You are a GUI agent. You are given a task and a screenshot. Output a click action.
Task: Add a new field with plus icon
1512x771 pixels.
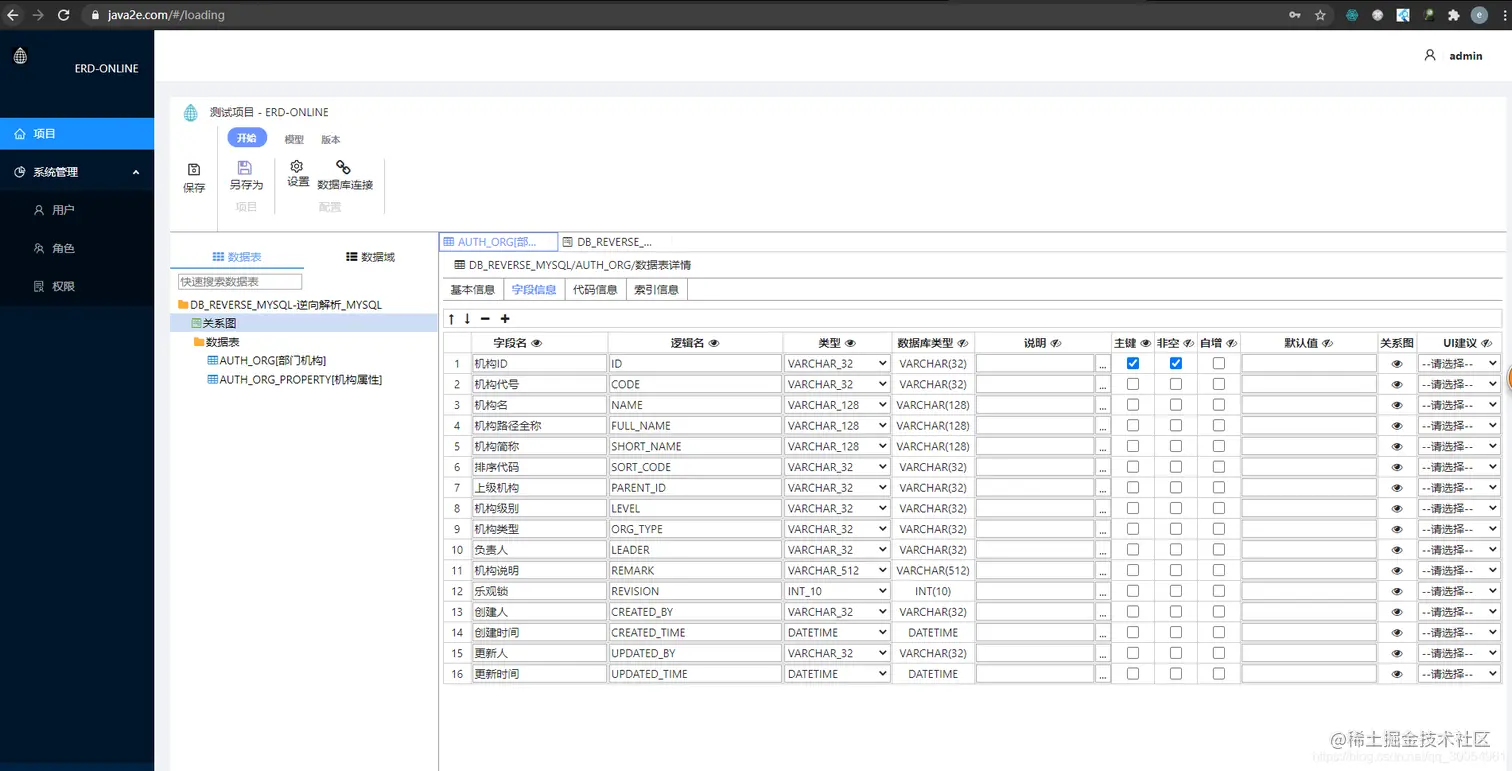tap(505, 319)
